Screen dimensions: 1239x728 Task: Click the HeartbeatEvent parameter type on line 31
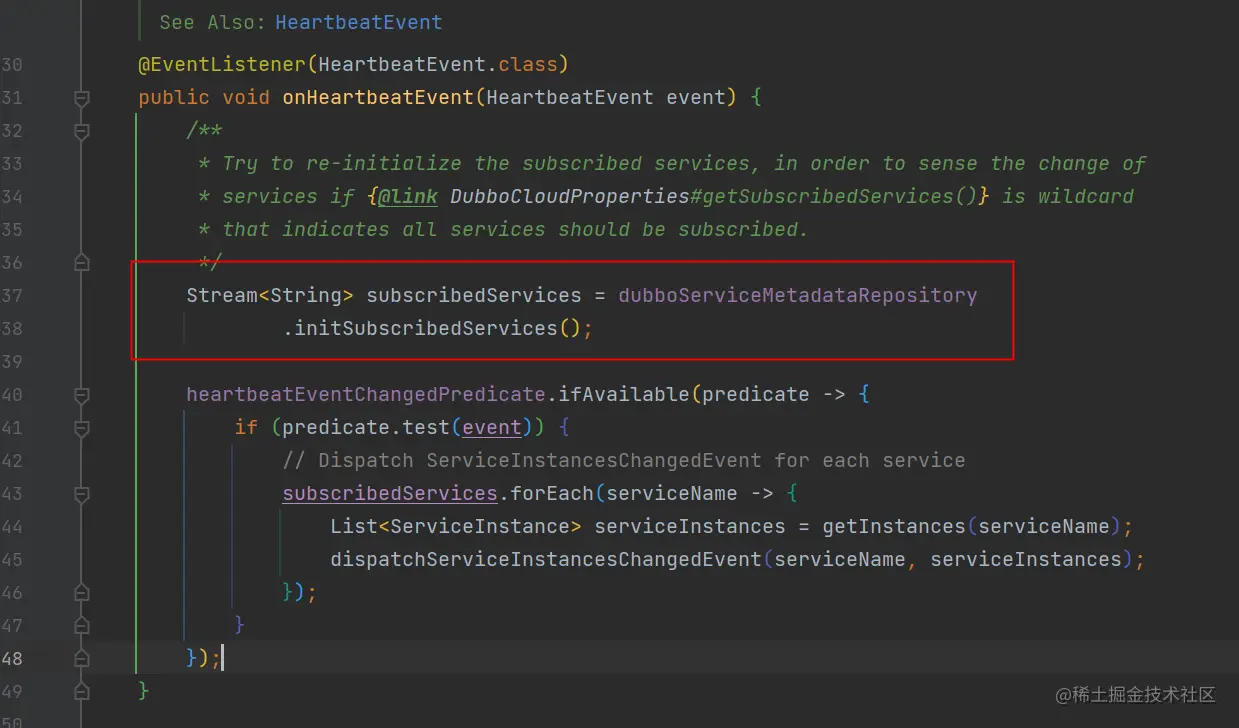tap(569, 98)
